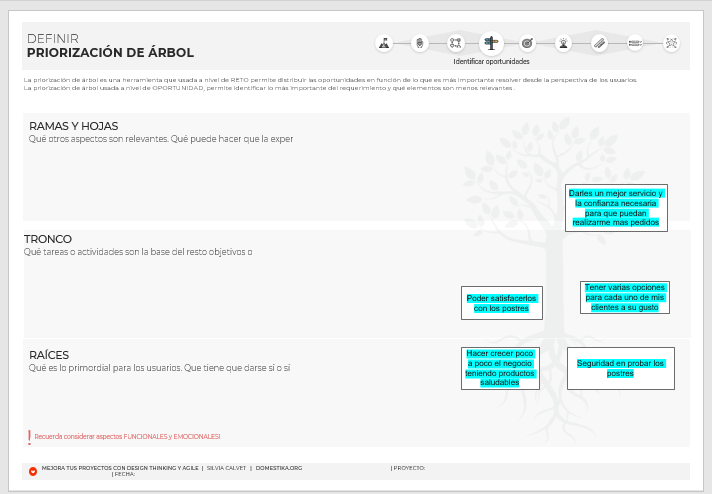Click the 'Identificar oportunidades' step label

coord(491,61)
